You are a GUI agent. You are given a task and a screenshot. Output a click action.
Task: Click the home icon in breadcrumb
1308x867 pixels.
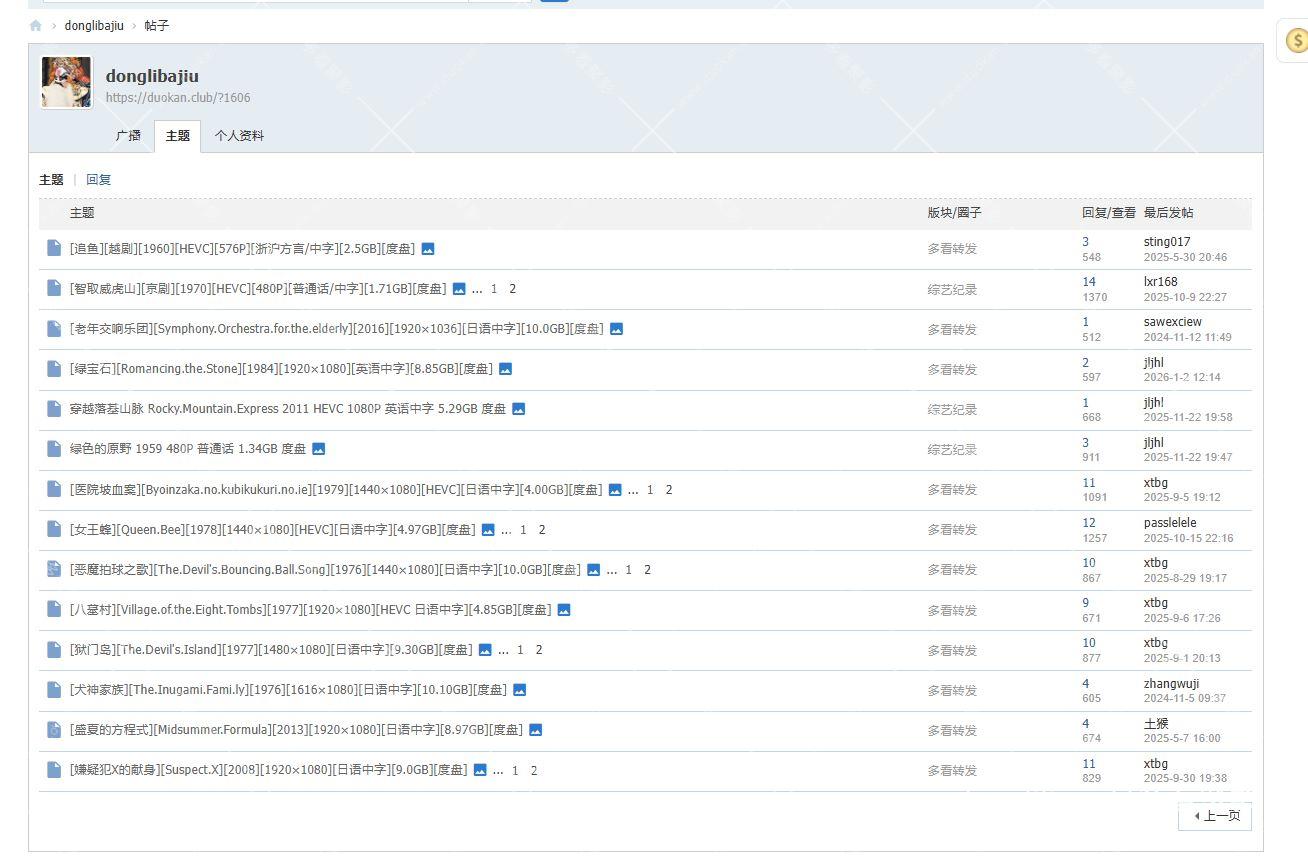point(36,26)
